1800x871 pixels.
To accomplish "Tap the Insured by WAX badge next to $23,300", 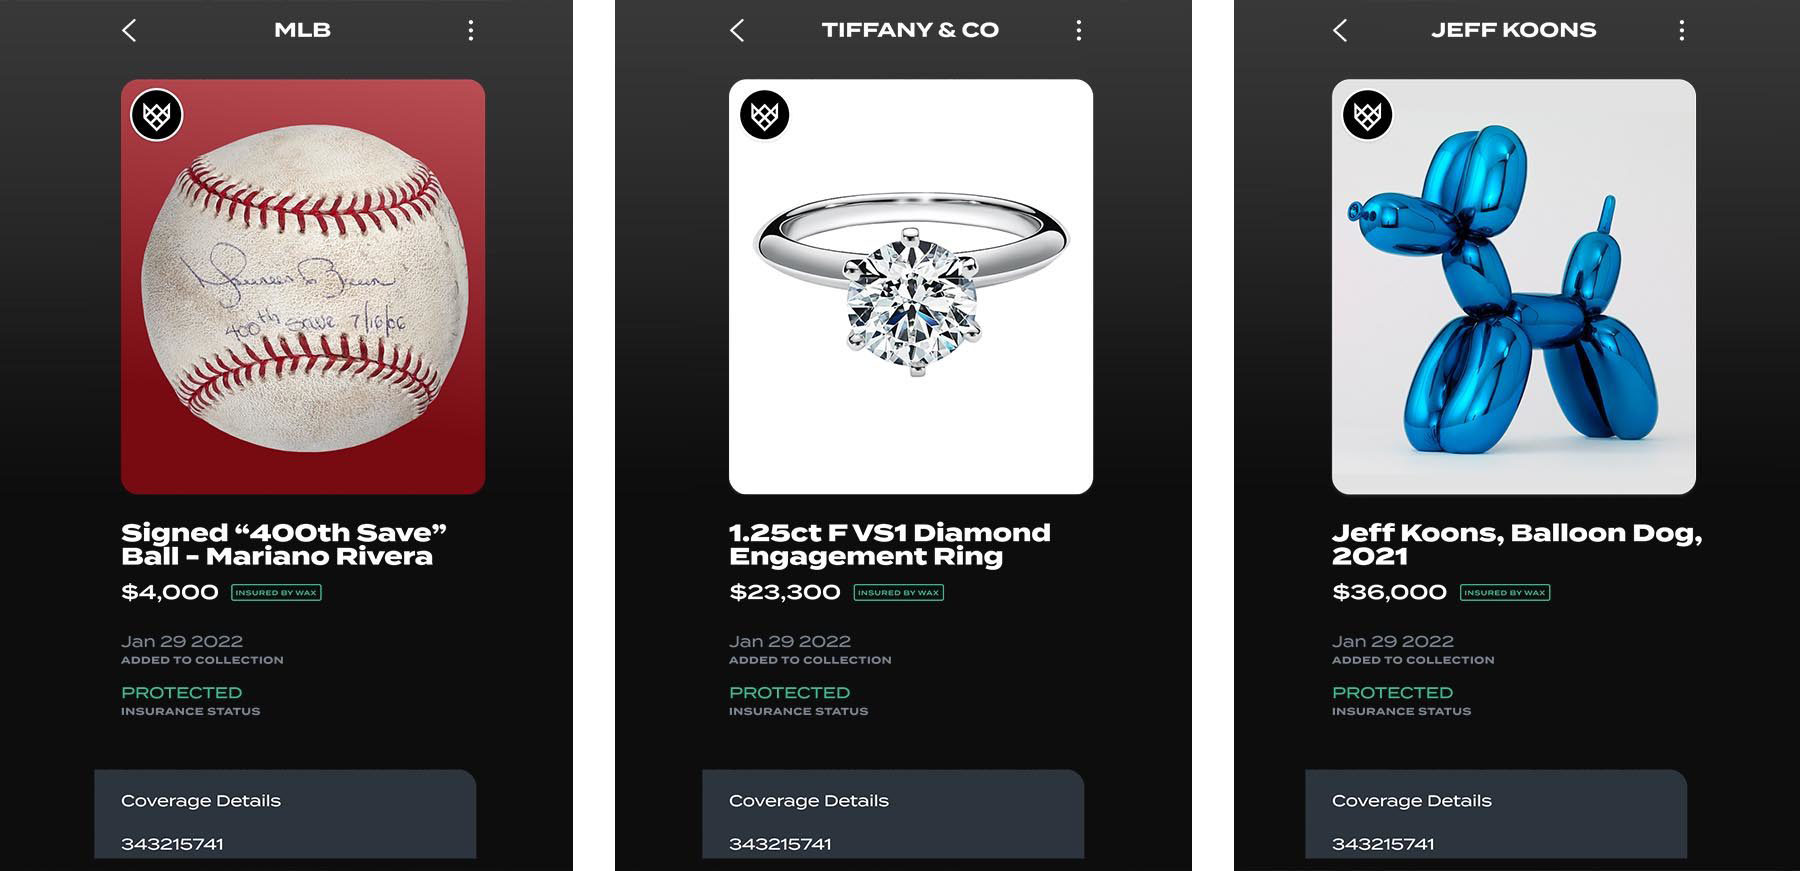I will point(898,592).
